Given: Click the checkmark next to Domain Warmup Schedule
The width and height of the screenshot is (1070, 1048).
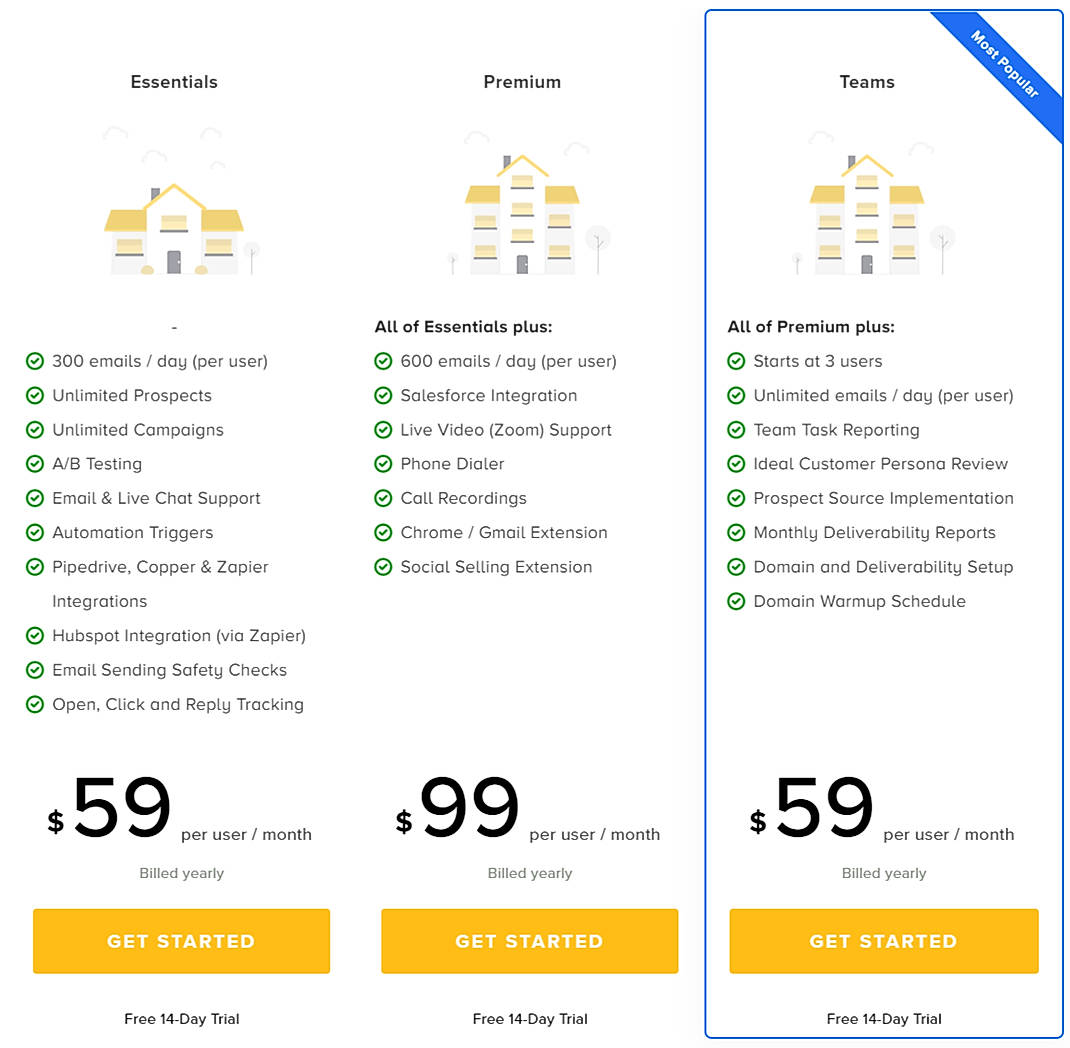Looking at the screenshot, I should click(737, 601).
